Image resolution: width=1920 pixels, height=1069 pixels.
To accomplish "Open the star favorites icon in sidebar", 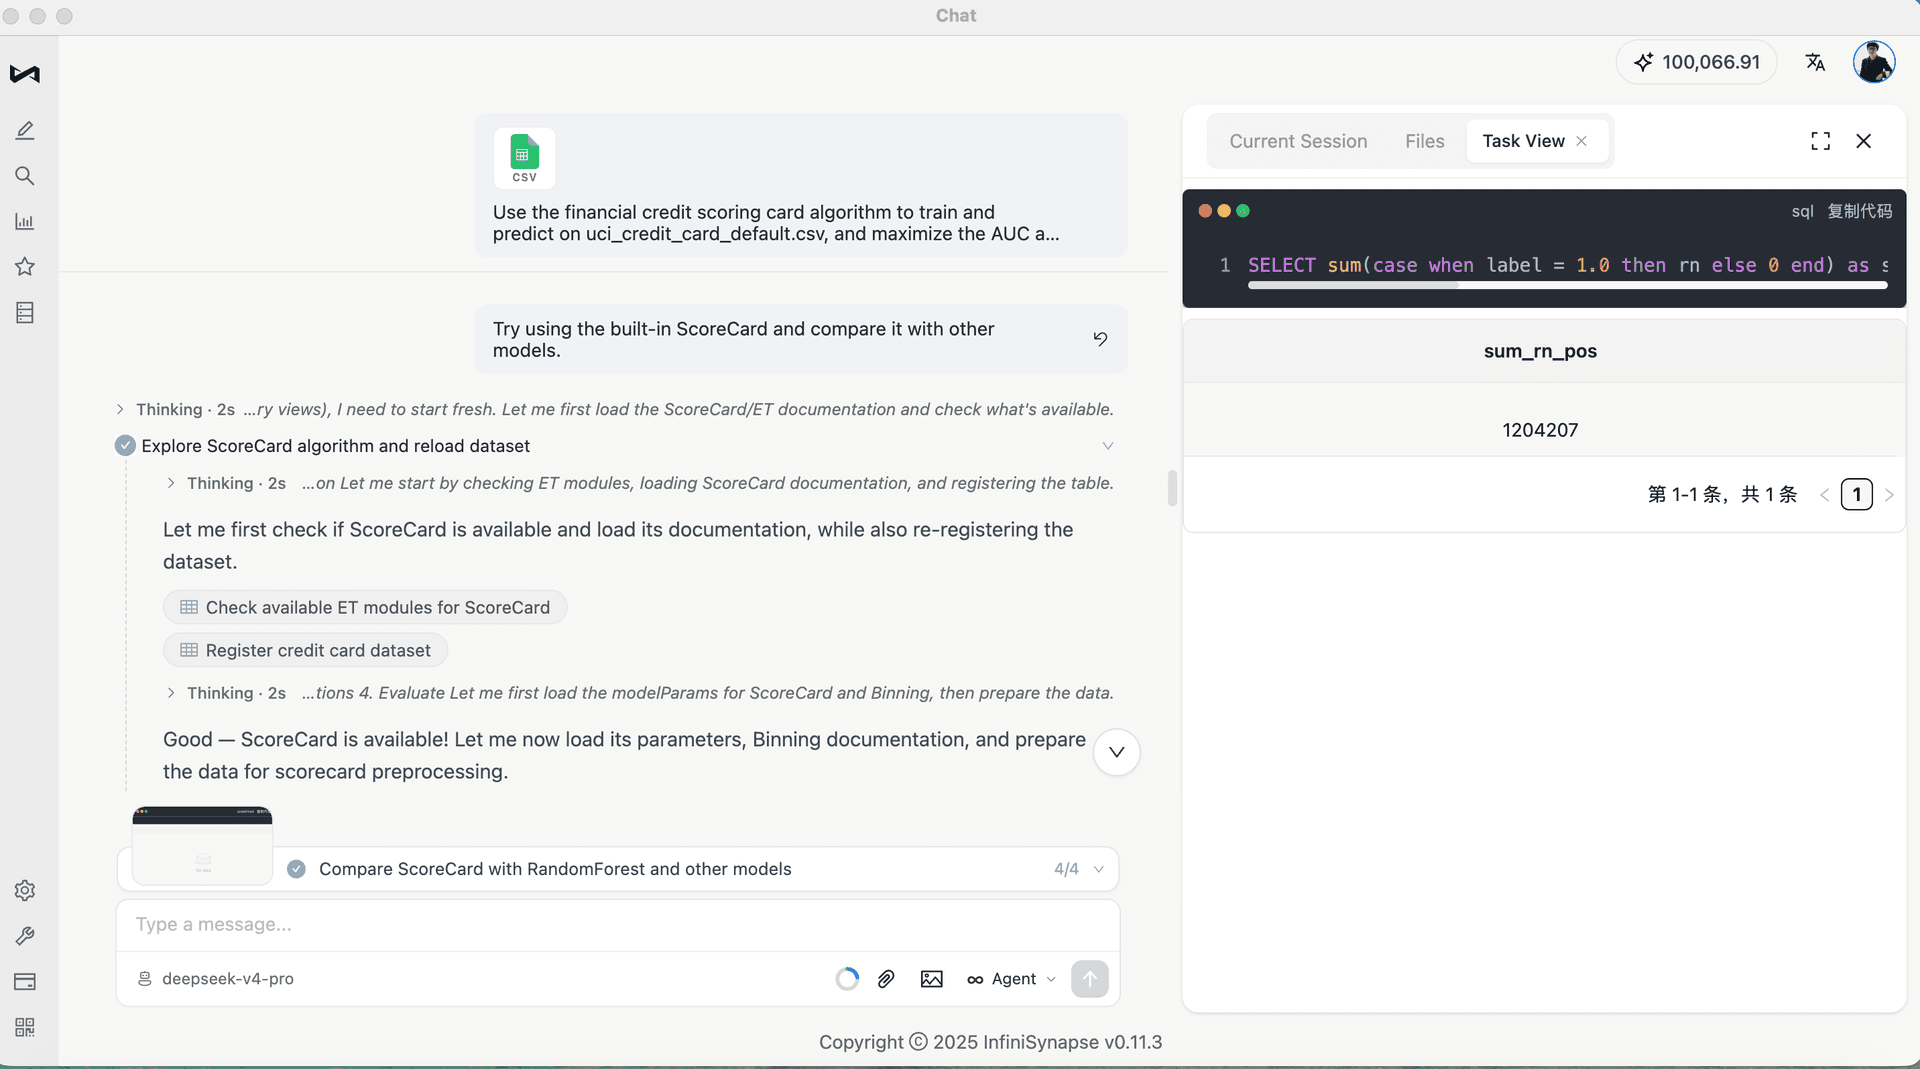I will [25, 266].
